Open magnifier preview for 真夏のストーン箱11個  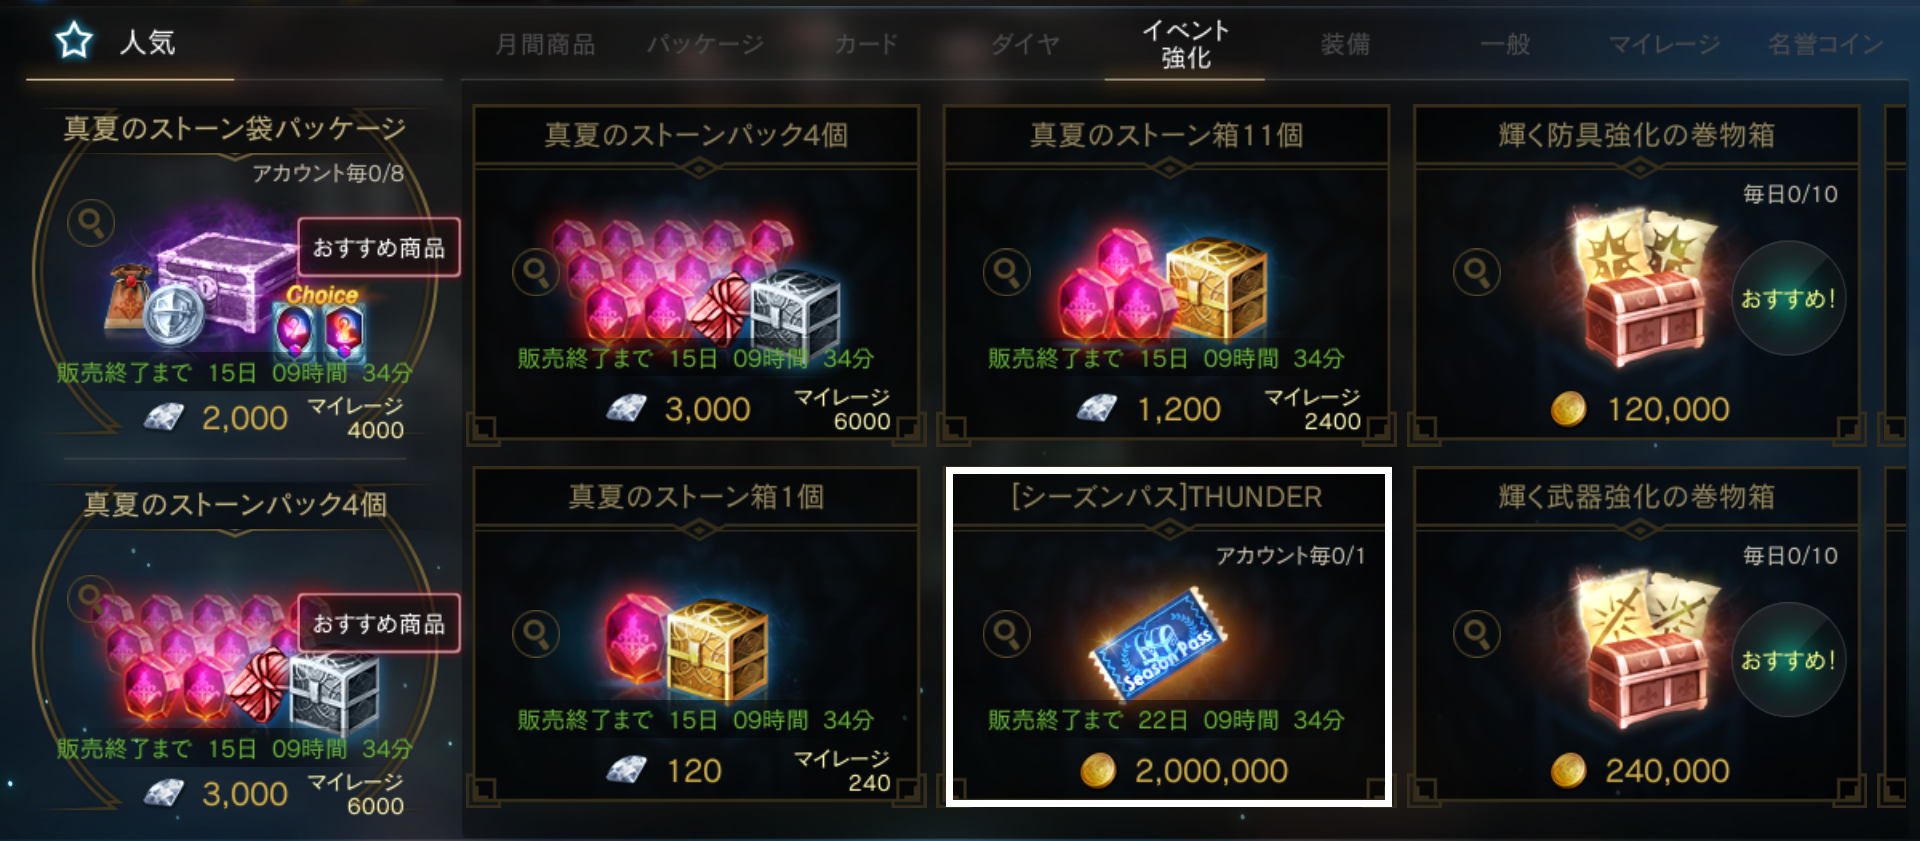(x=1007, y=271)
